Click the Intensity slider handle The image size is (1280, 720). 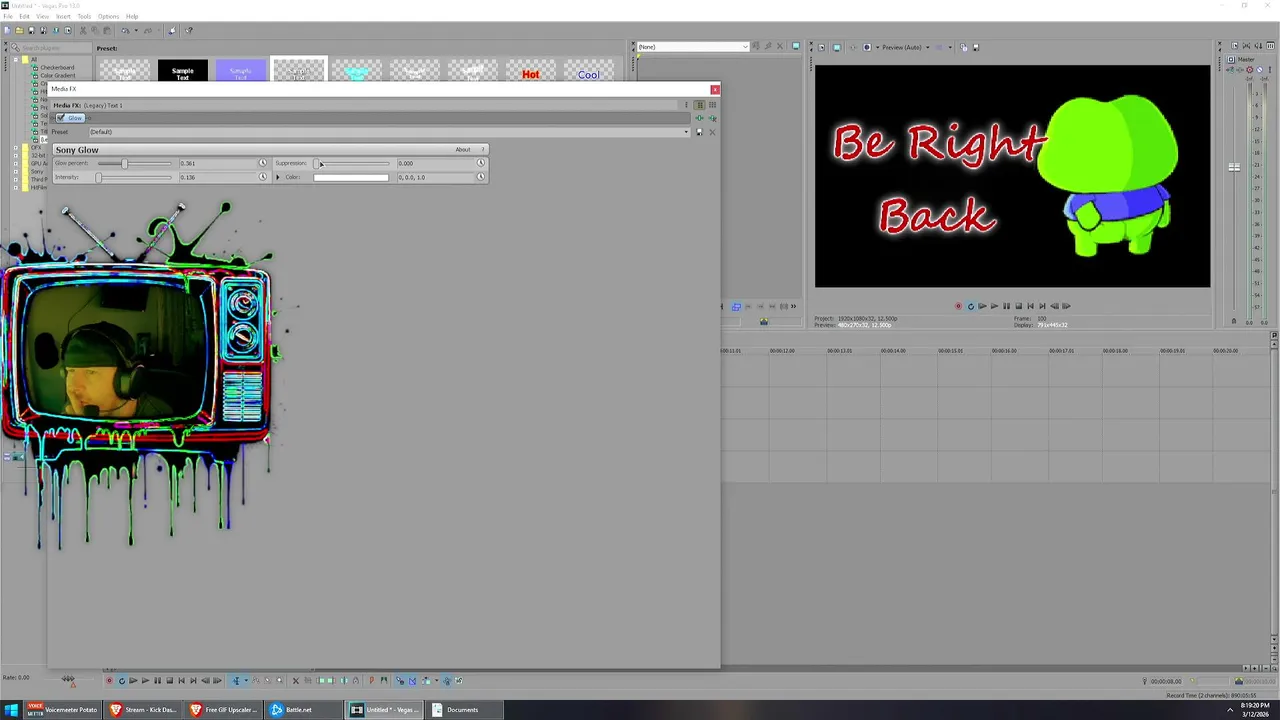(x=98, y=177)
